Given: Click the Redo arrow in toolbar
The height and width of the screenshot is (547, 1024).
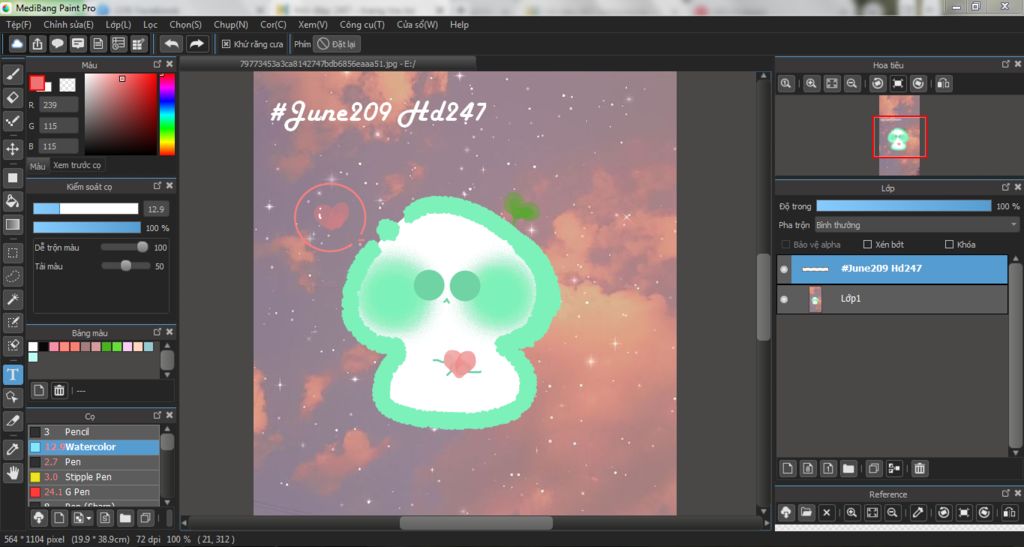Looking at the screenshot, I should click(196, 44).
